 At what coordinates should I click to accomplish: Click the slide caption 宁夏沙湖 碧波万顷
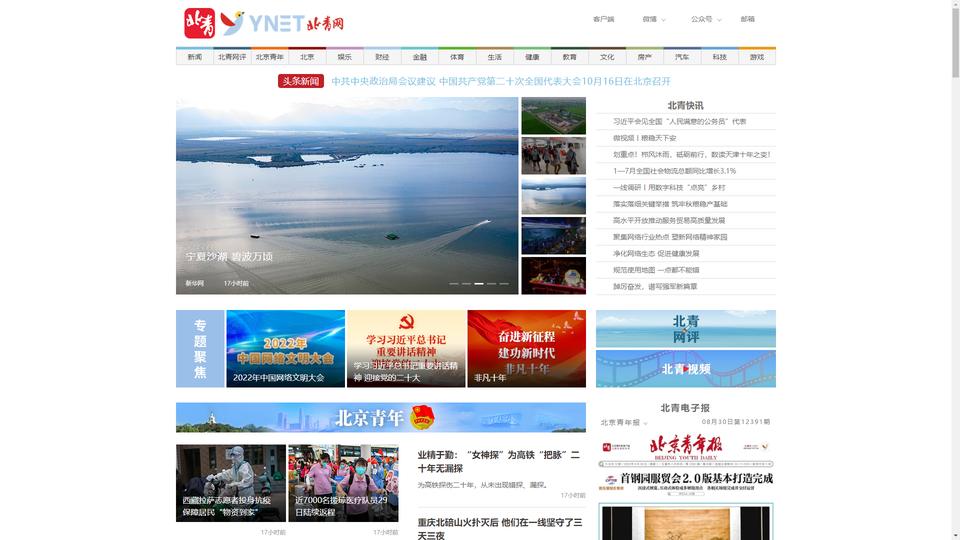[x=229, y=257]
